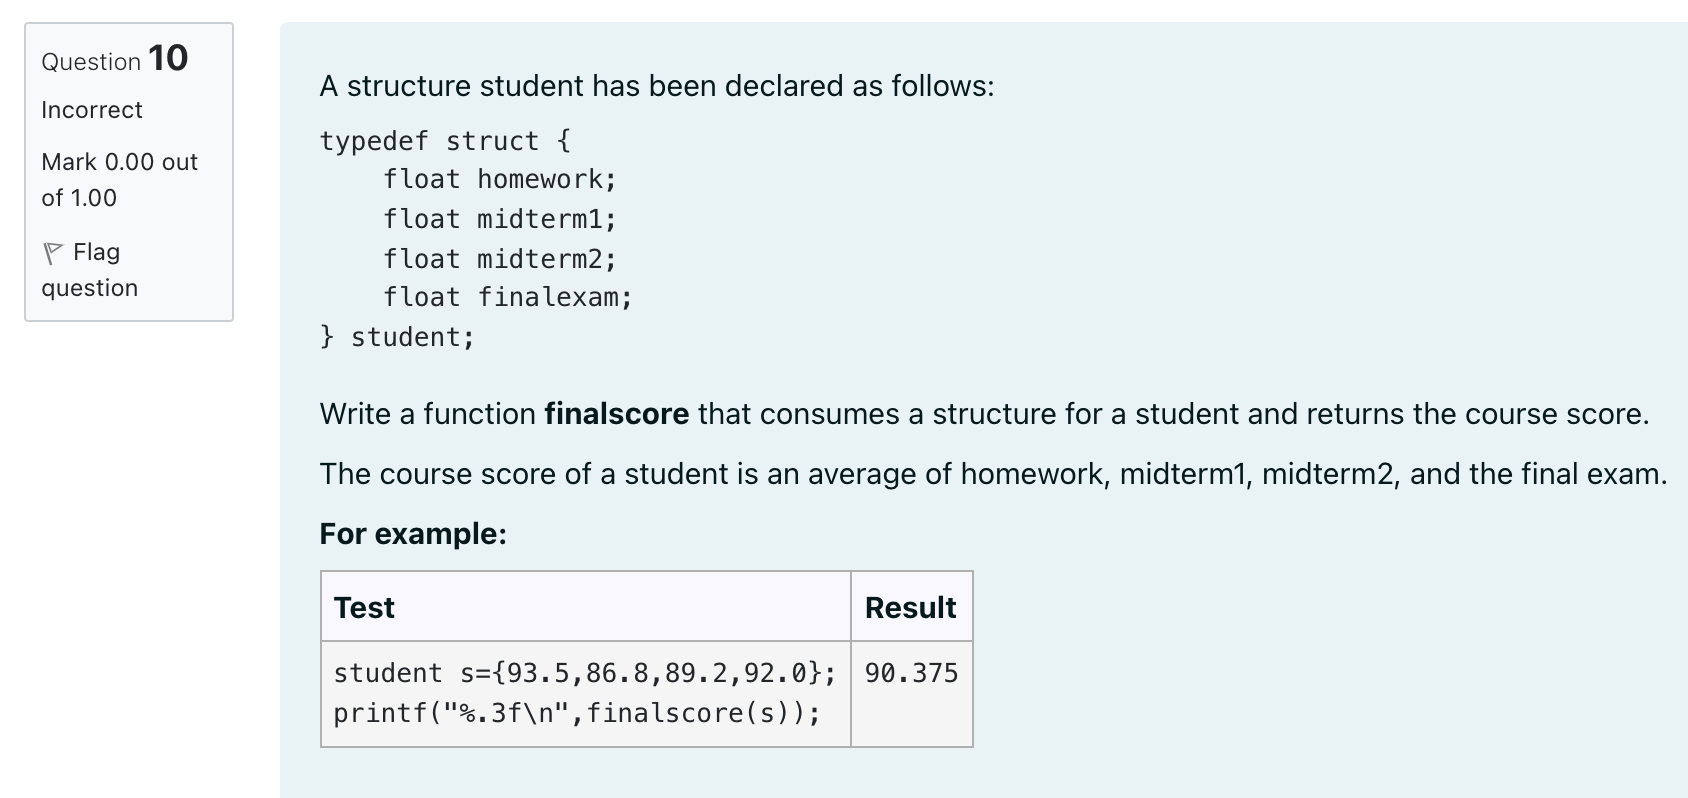
Task: Click the } student; closing line
Action: tap(397, 337)
